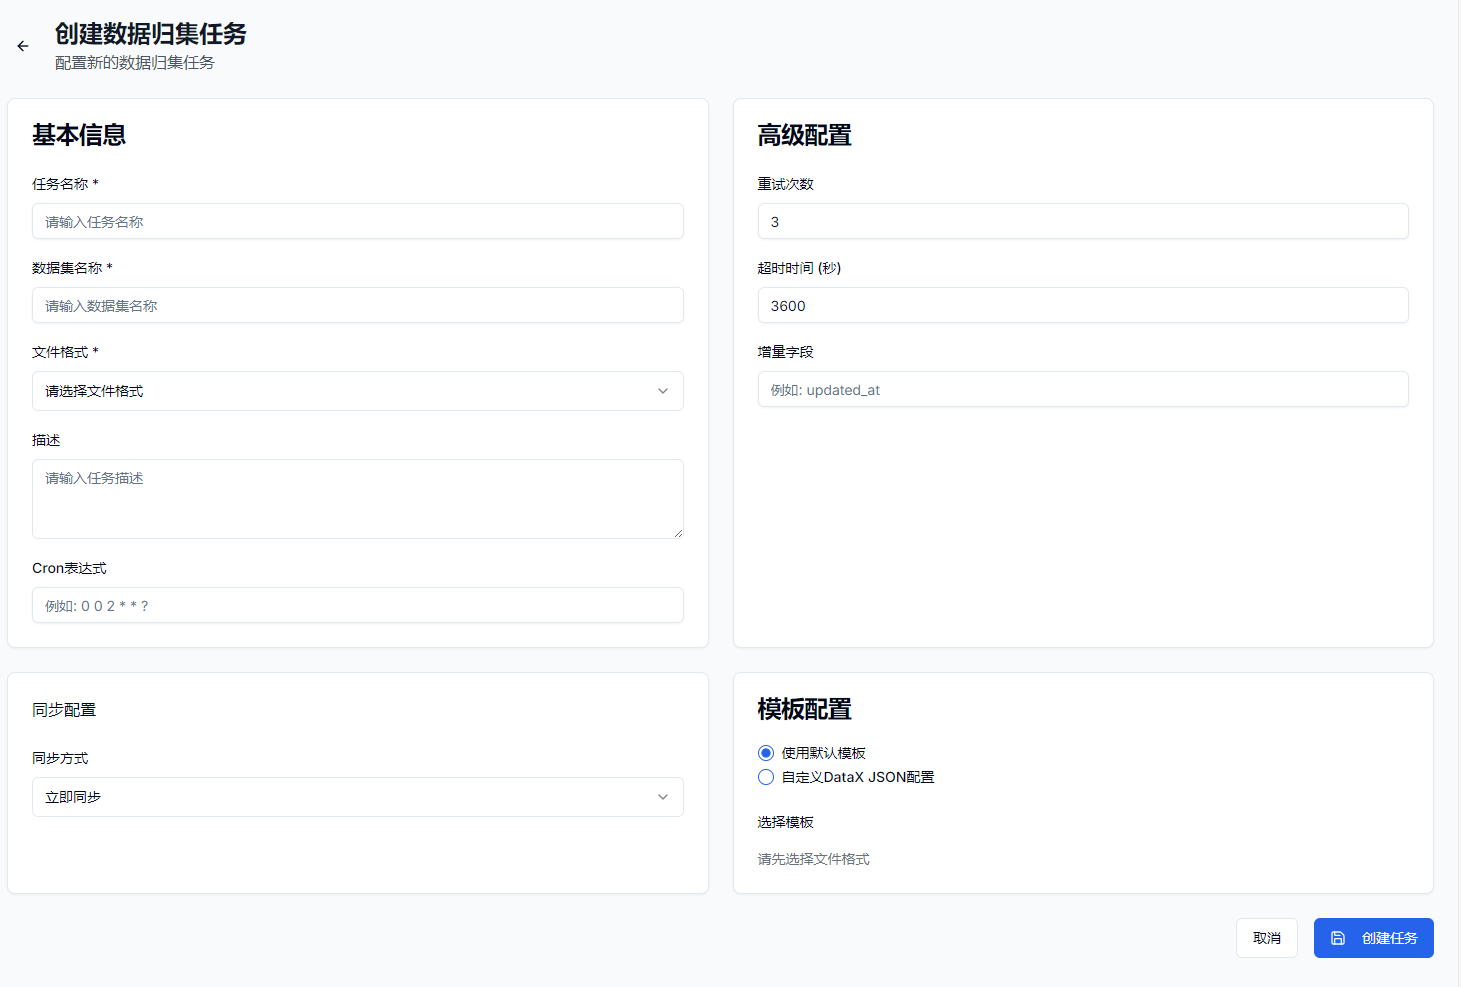Screen dimensions: 1461x987
Task: Click the save icon in 创建任务 button
Action: coord(1338,938)
